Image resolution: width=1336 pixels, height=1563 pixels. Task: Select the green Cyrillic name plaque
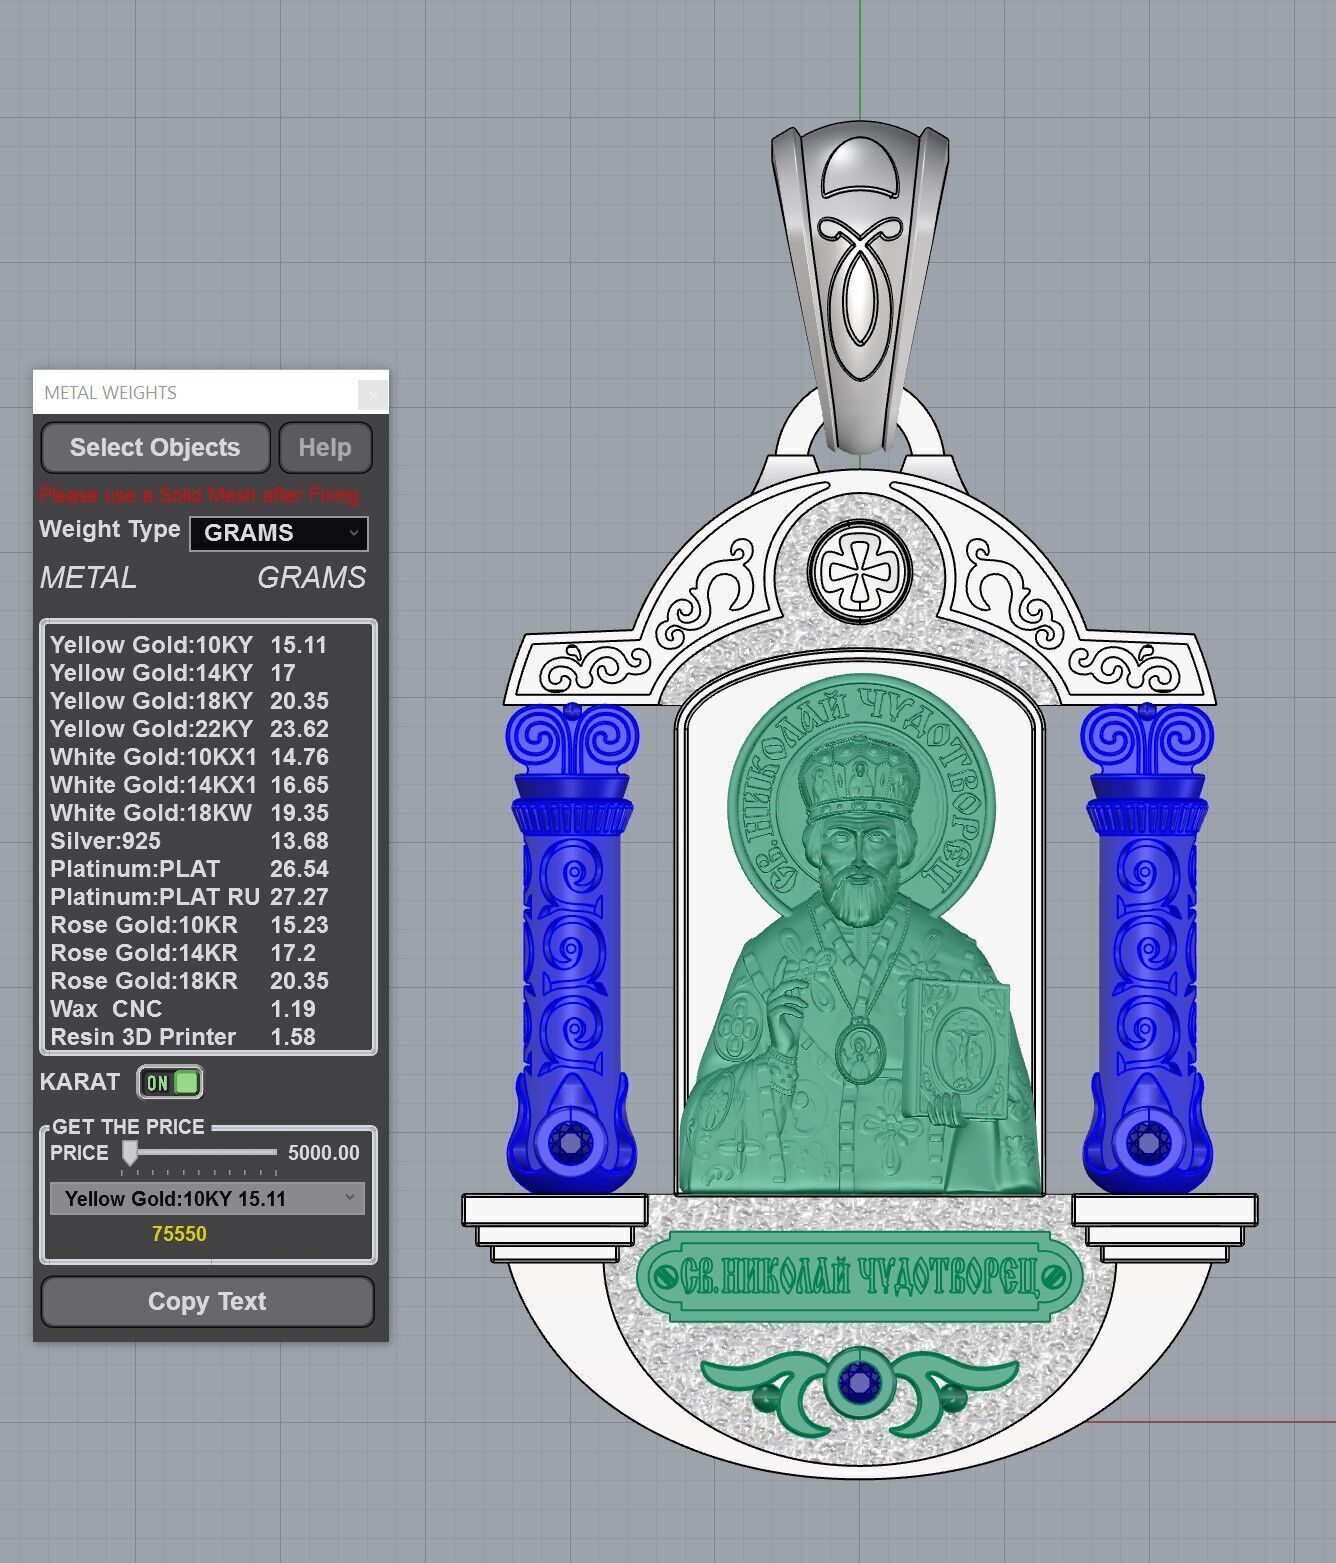pyautogui.click(x=860, y=1277)
